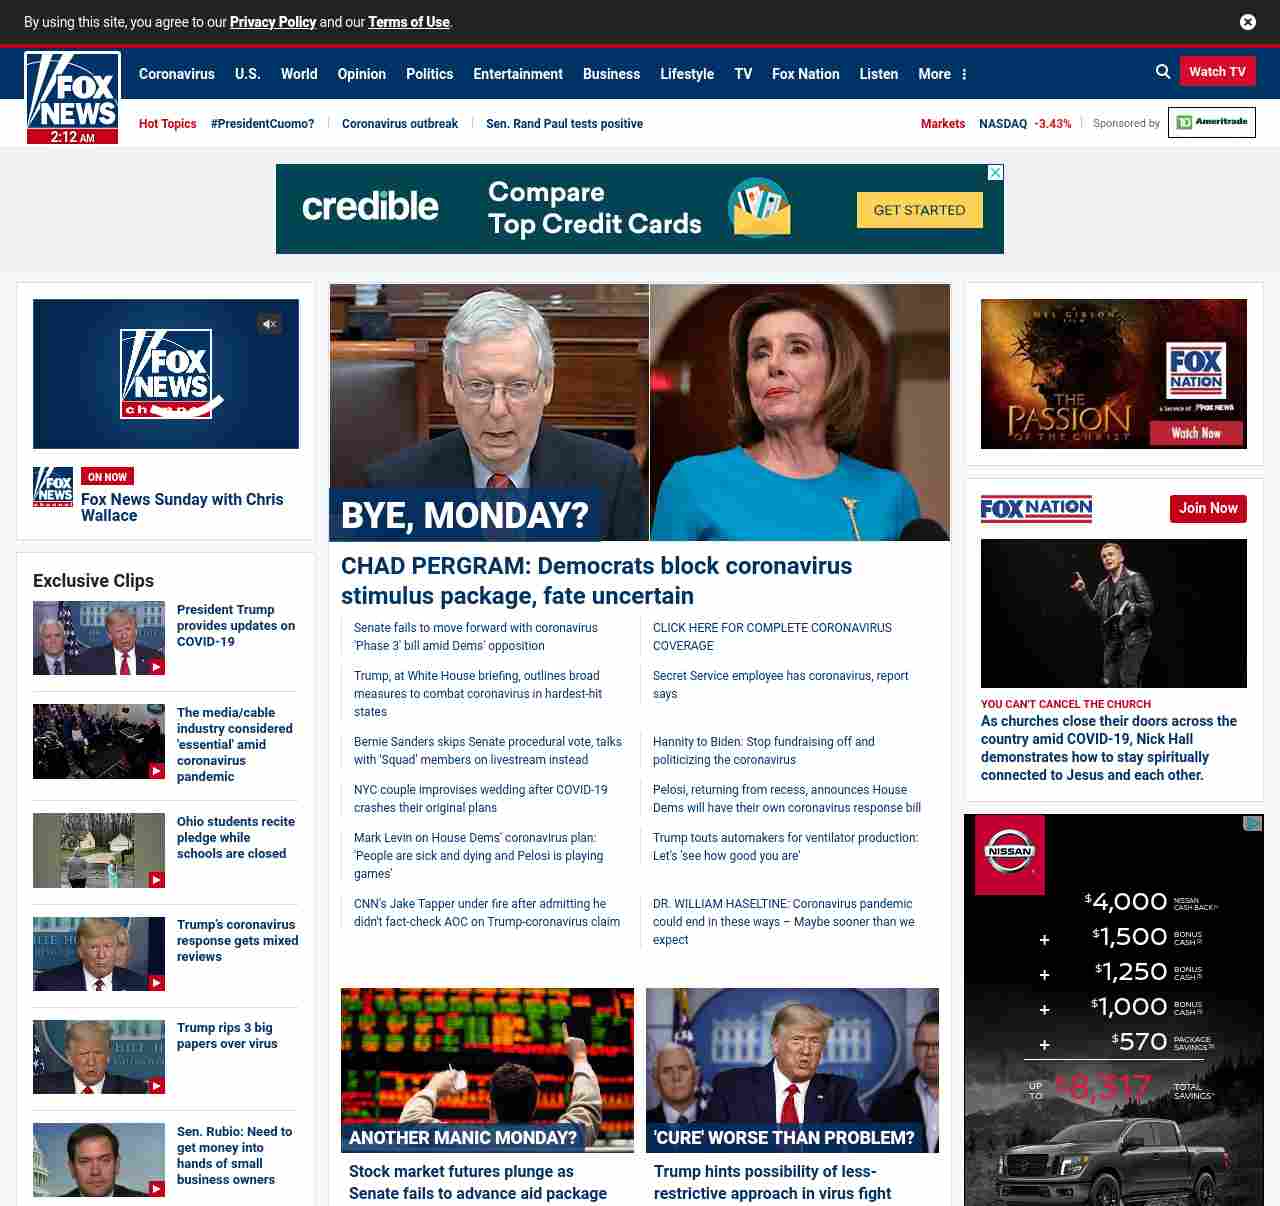This screenshot has height=1206, width=1280.
Task: Open the Politics section
Action: pos(429,74)
